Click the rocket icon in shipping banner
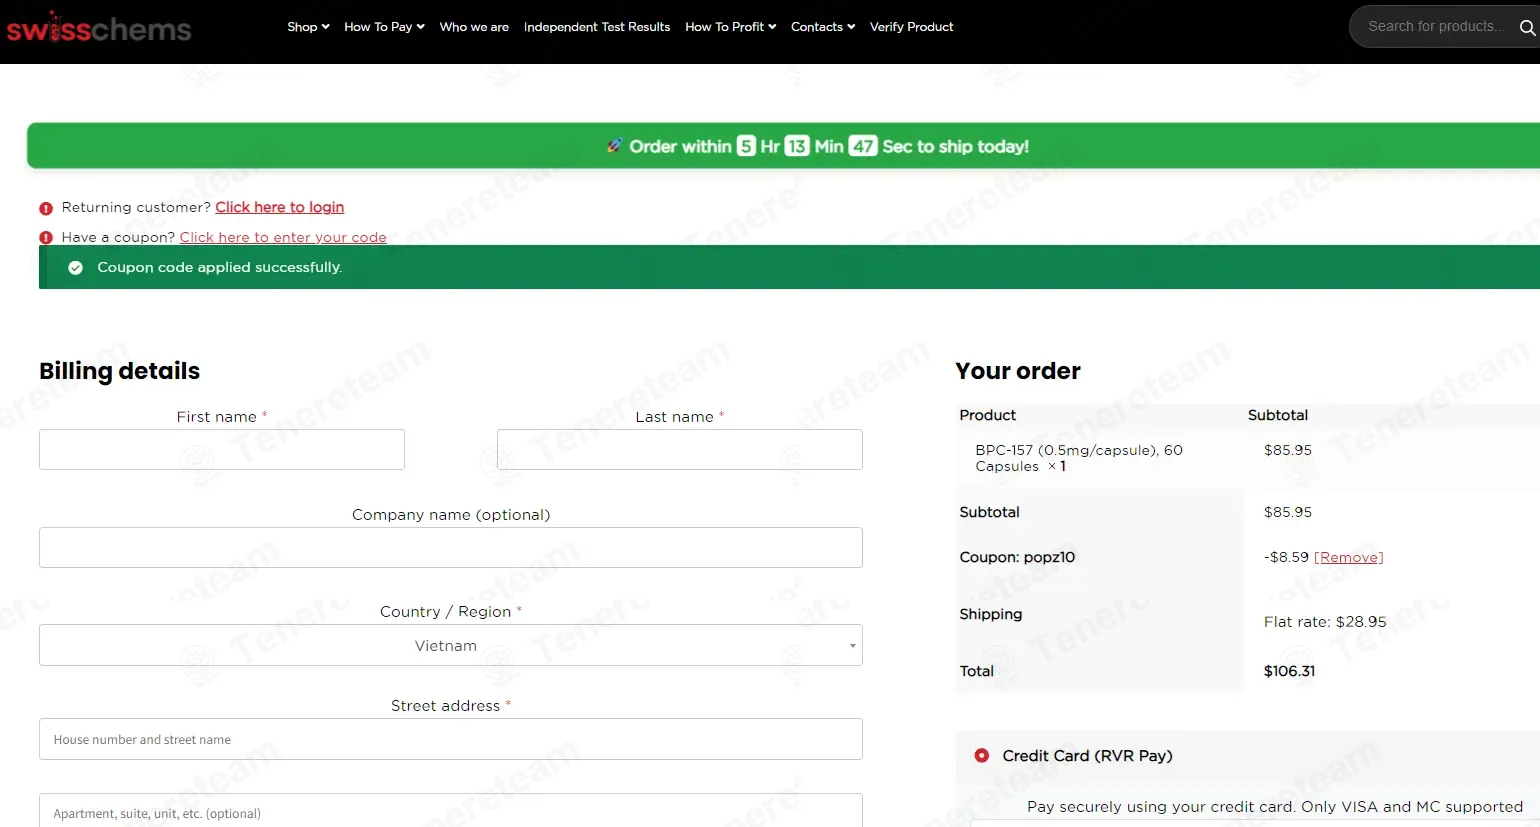Viewport: 1540px width, 827px height. 615,146
